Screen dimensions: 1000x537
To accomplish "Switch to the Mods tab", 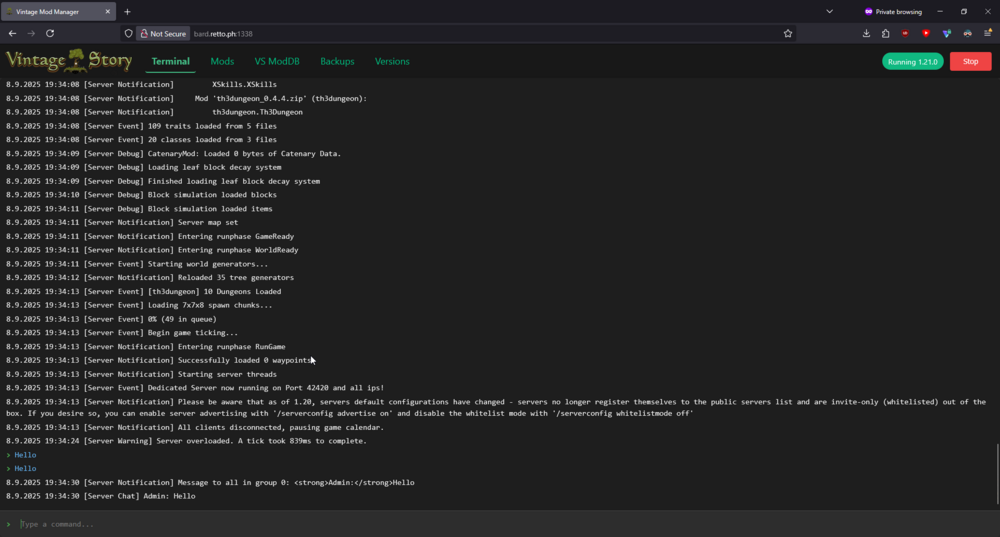I will click(222, 61).
